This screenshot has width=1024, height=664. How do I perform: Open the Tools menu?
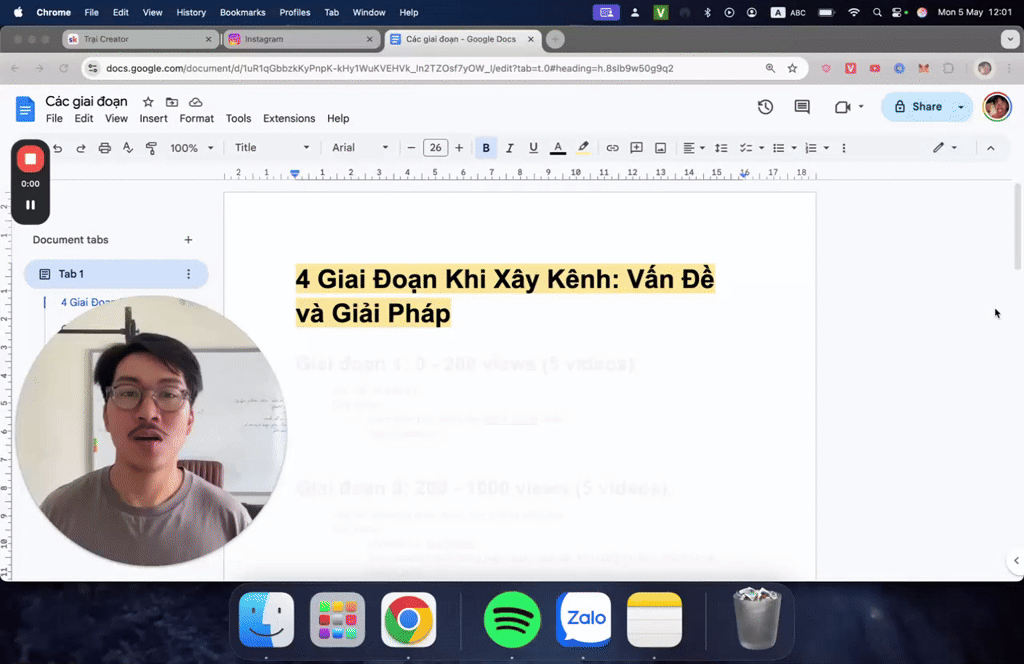point(238,118)
